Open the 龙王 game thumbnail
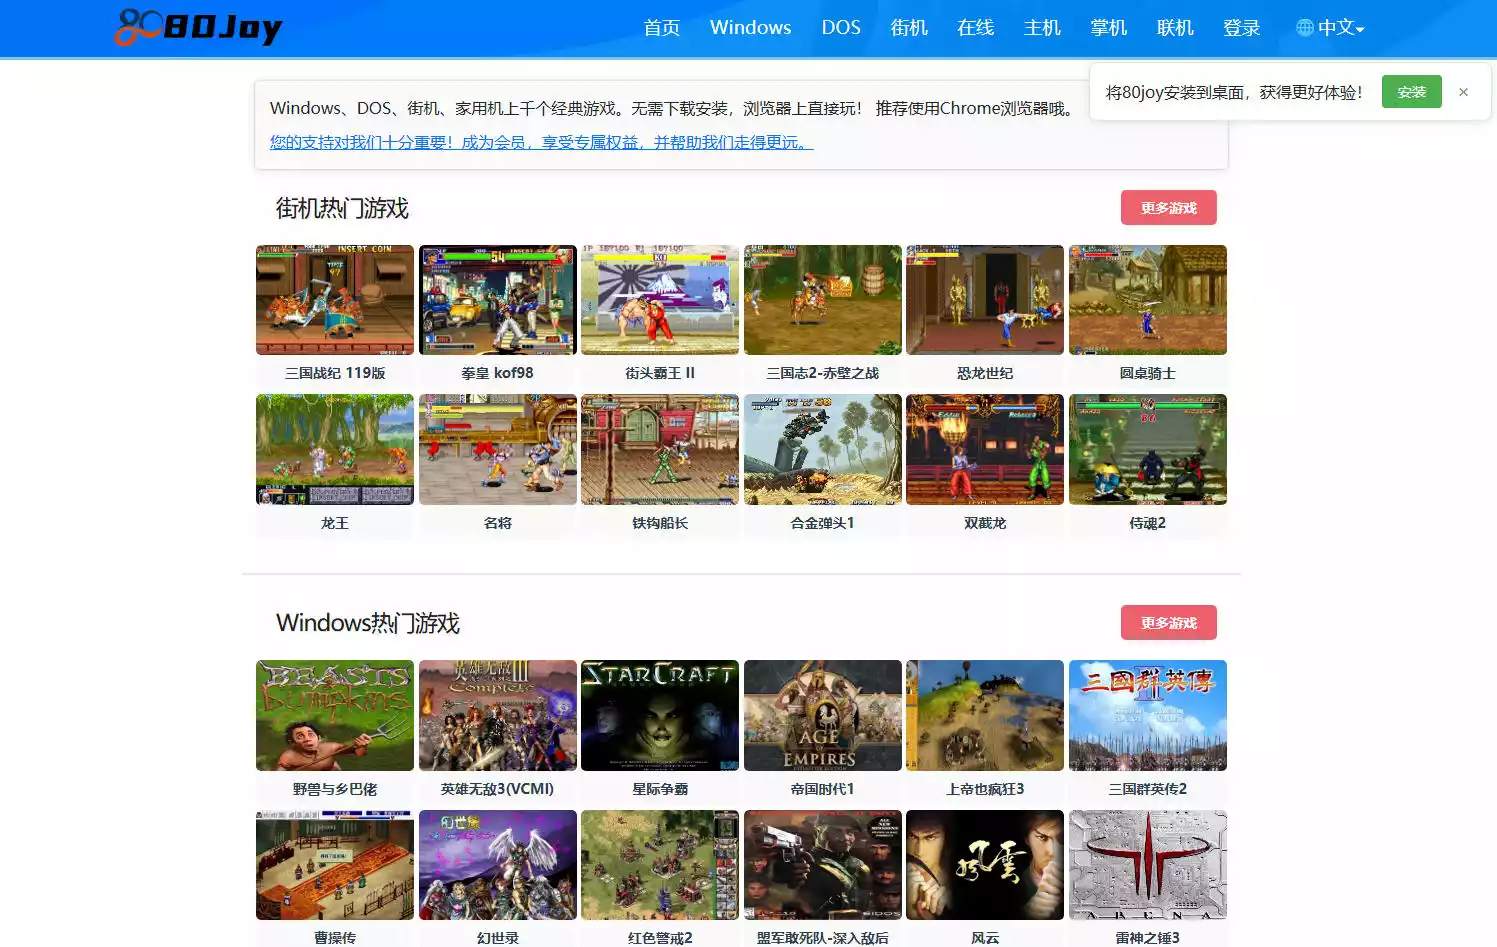Image resolution: width=1497 pixels, height=947 pixels. tap(335, 450)
